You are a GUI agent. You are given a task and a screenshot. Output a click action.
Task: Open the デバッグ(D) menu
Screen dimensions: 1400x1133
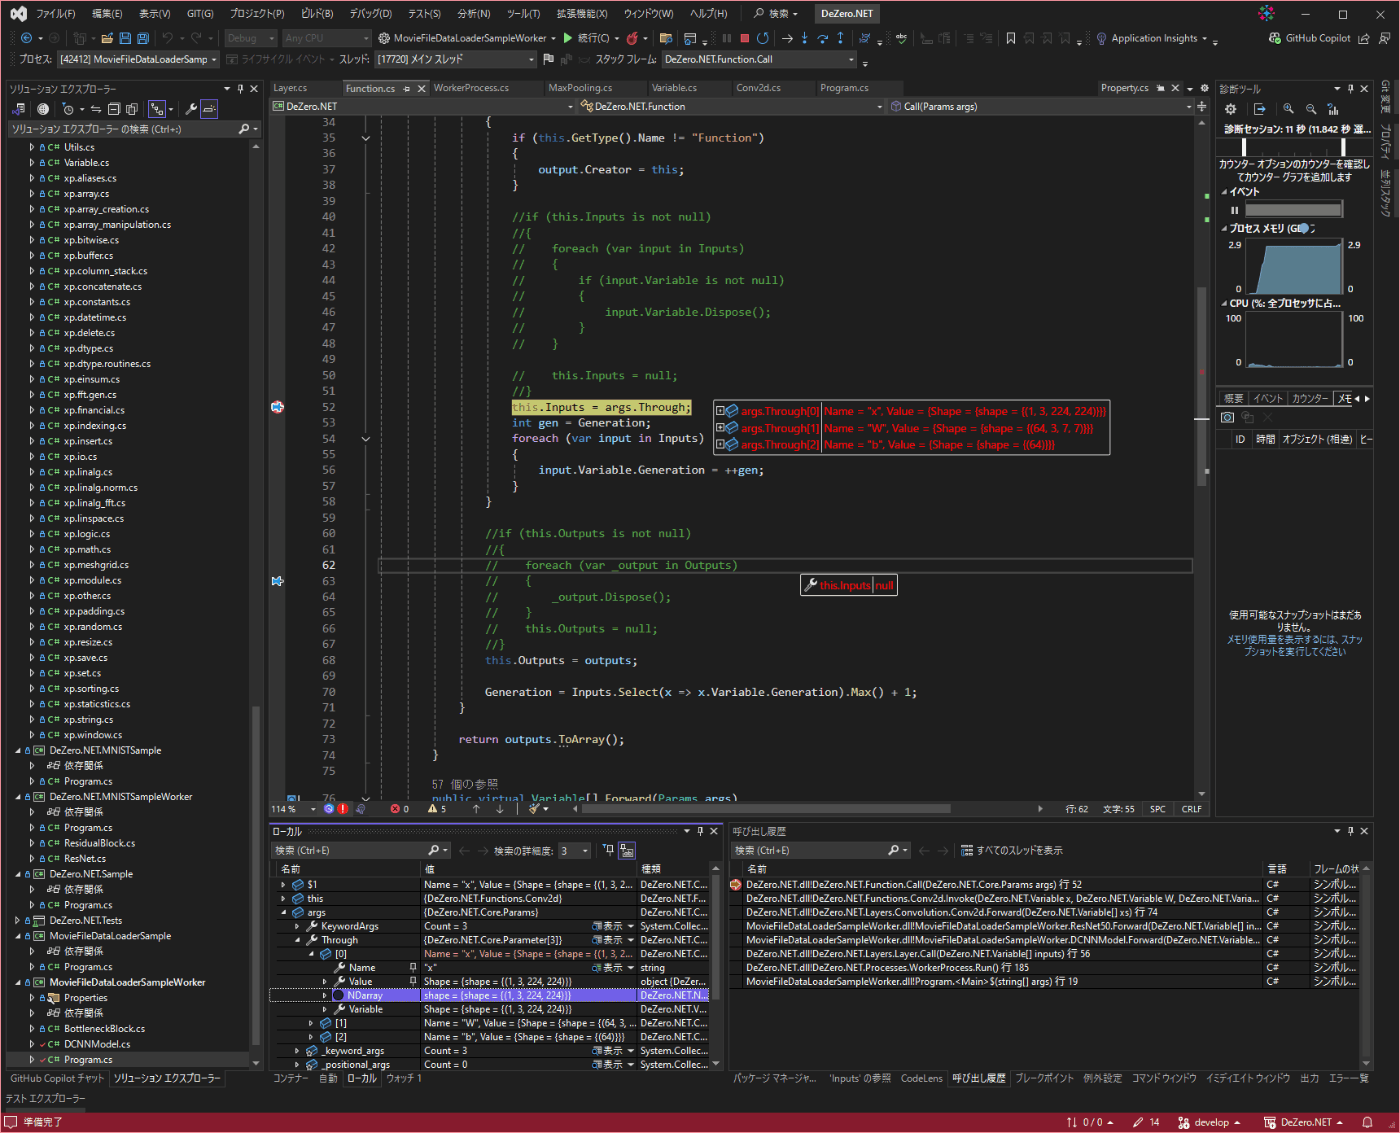(370, 14)
